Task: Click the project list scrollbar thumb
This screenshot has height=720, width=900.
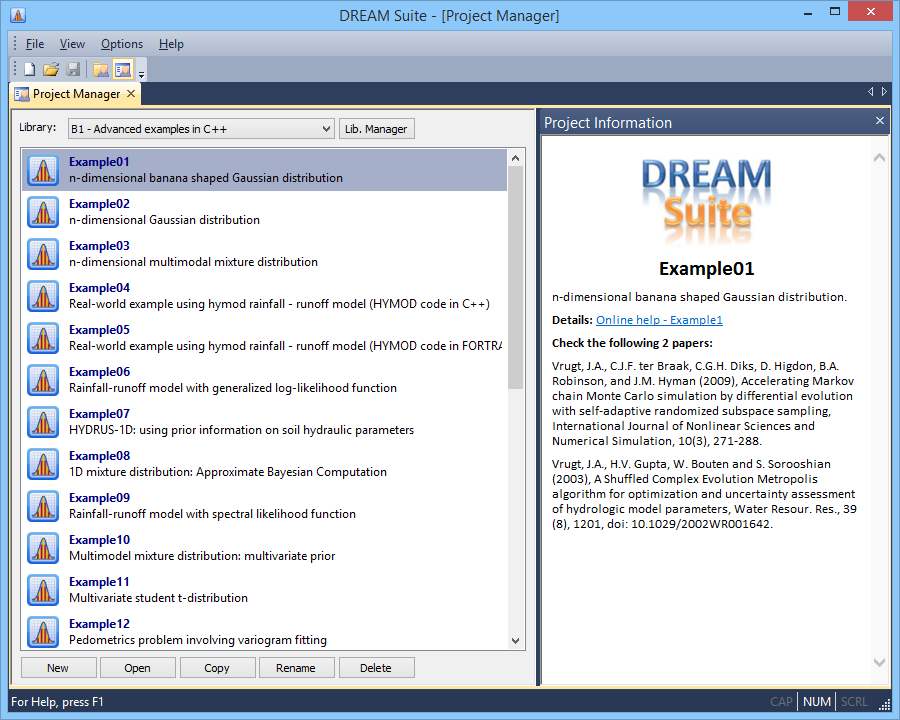Action: 515,278
